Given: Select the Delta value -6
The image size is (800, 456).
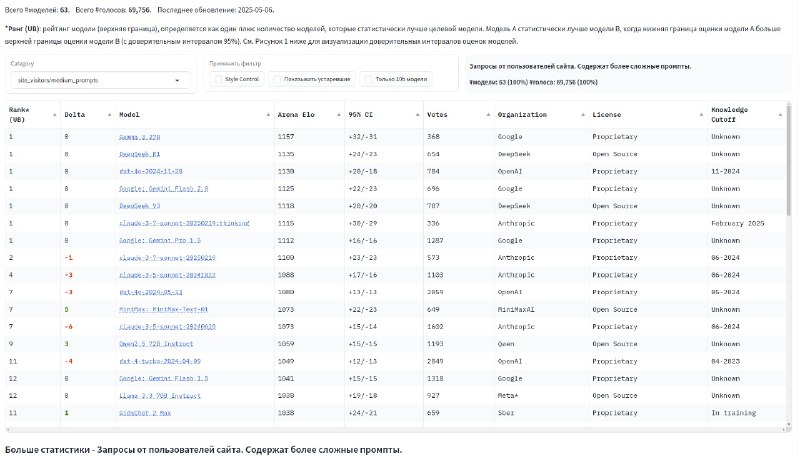Looking at the screenshot, I should pyautogui.click(x=68, y=327).
